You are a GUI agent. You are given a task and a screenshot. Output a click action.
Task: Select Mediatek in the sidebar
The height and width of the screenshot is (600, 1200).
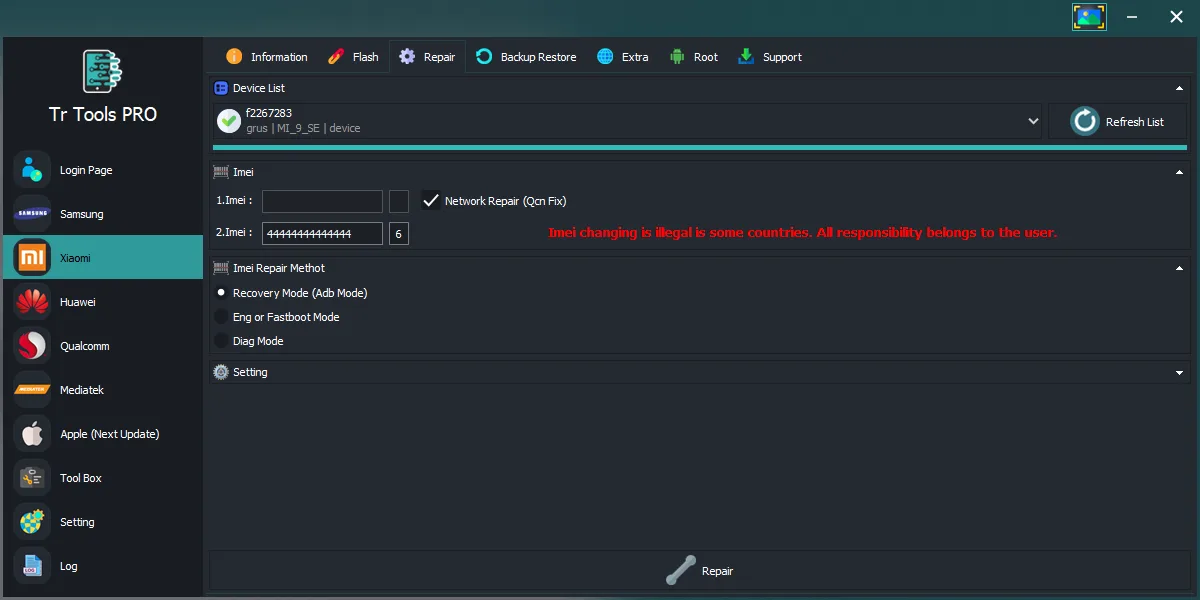[x=103, y=389]
